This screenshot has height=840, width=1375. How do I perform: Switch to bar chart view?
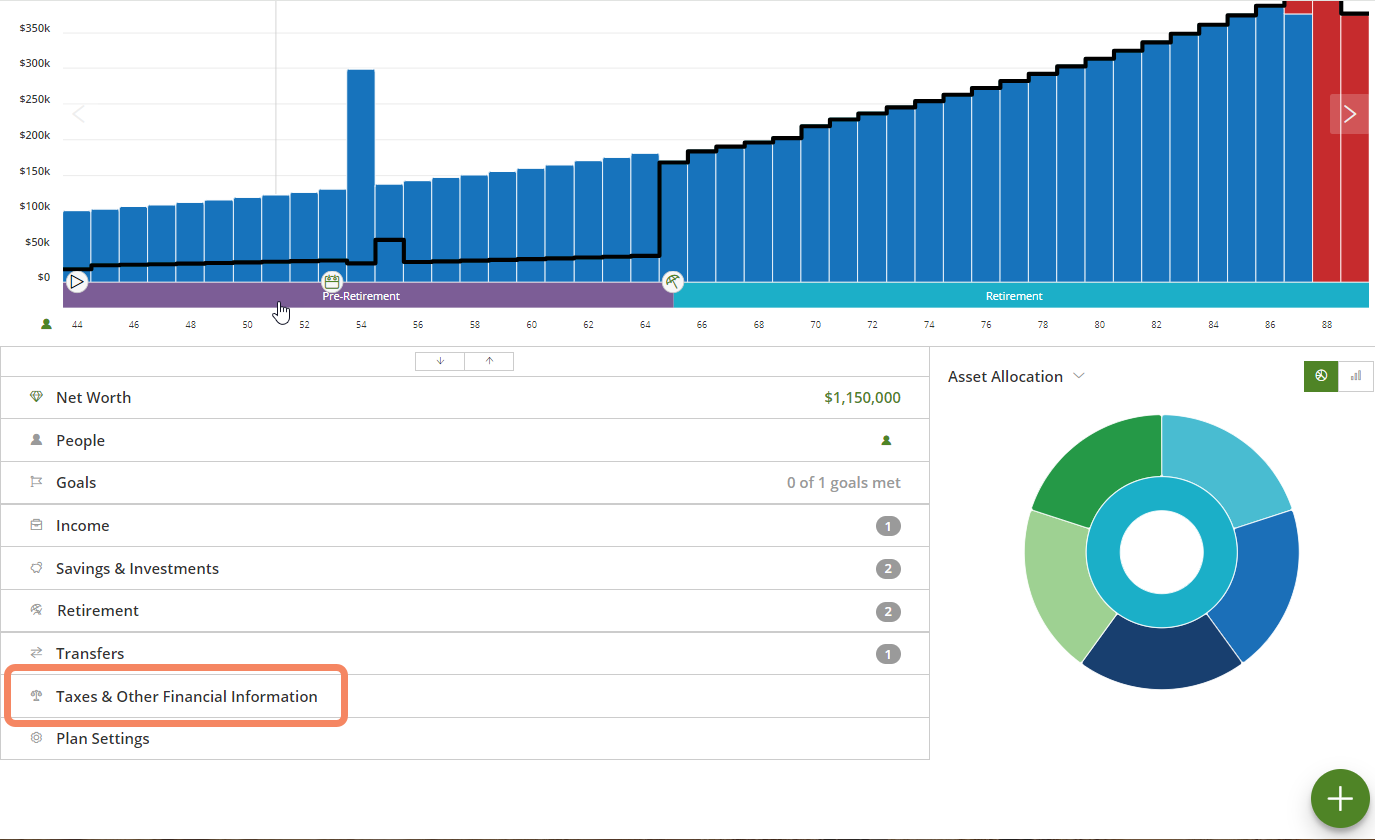pos(1356,376)
